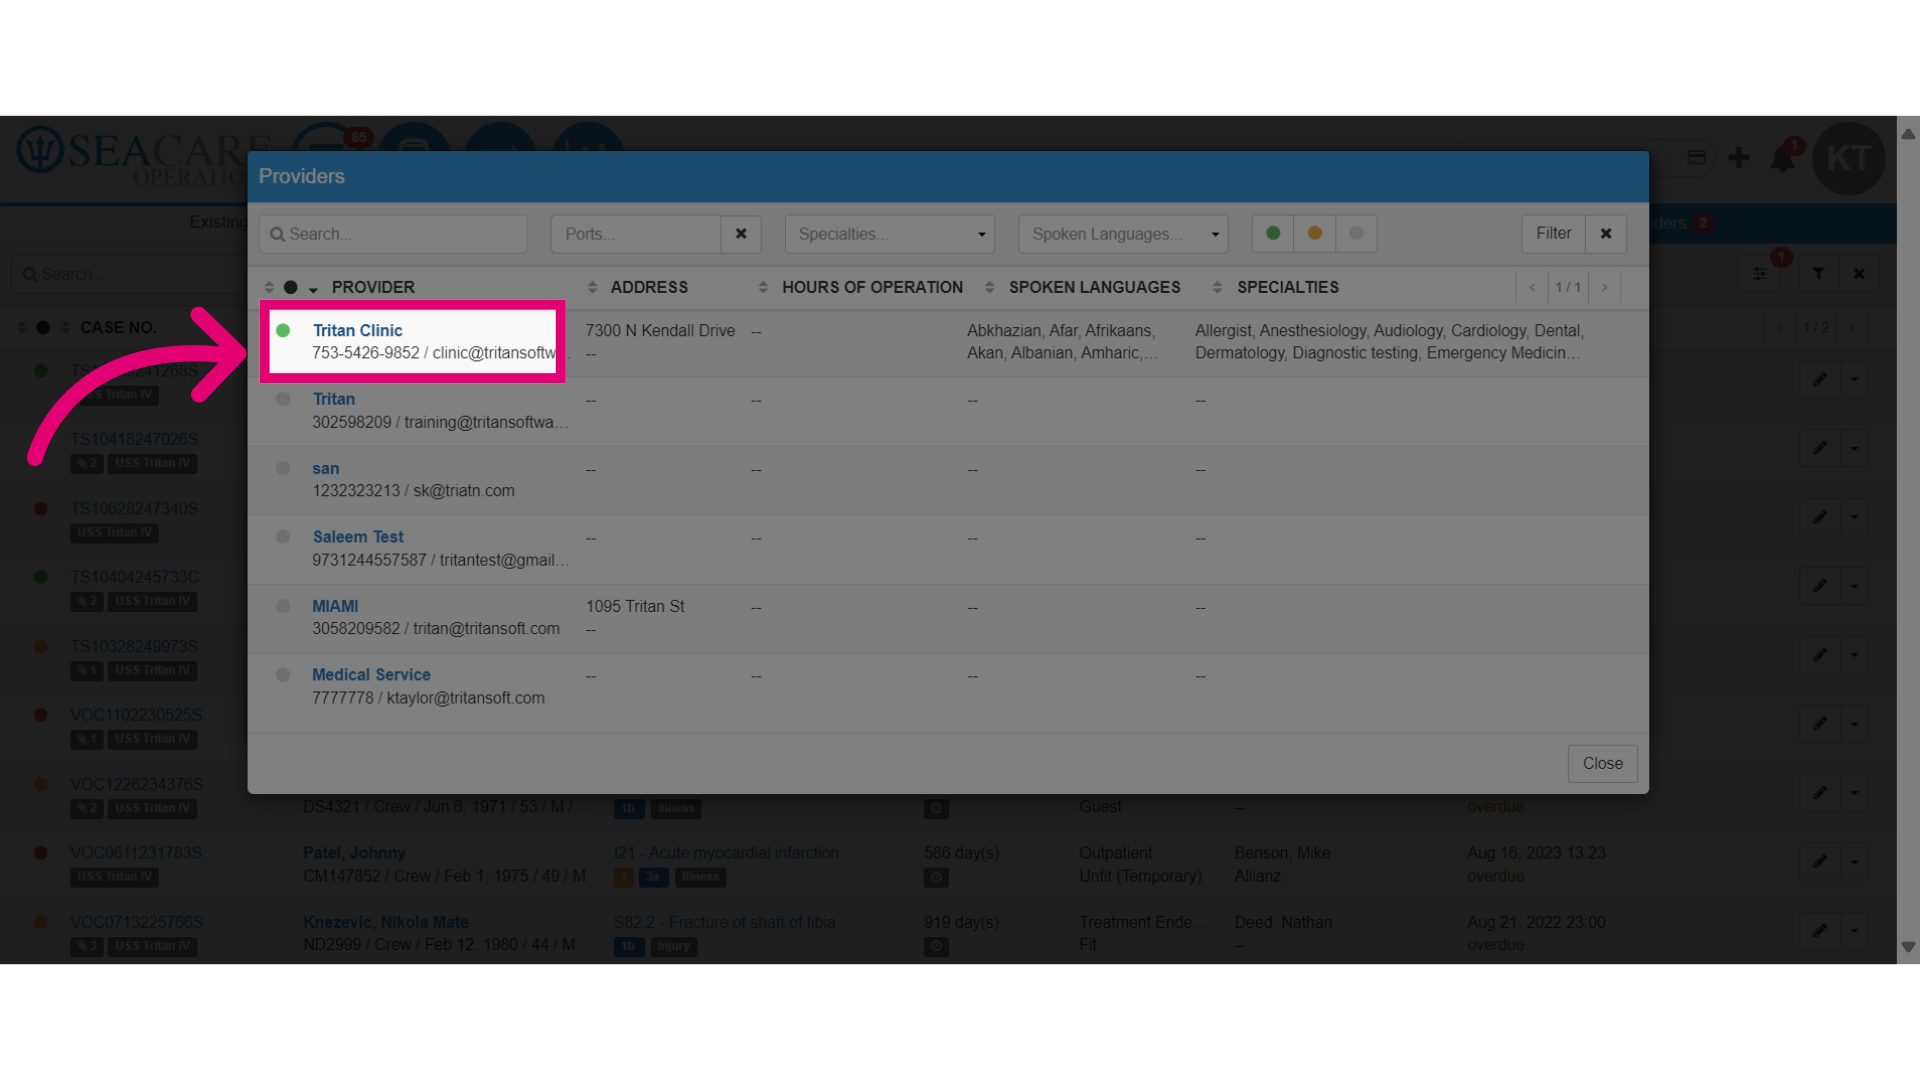Click the SeaCare Operations logo
The width and height of the screenshot is (1920, 1080).
[x=145, y=156]
